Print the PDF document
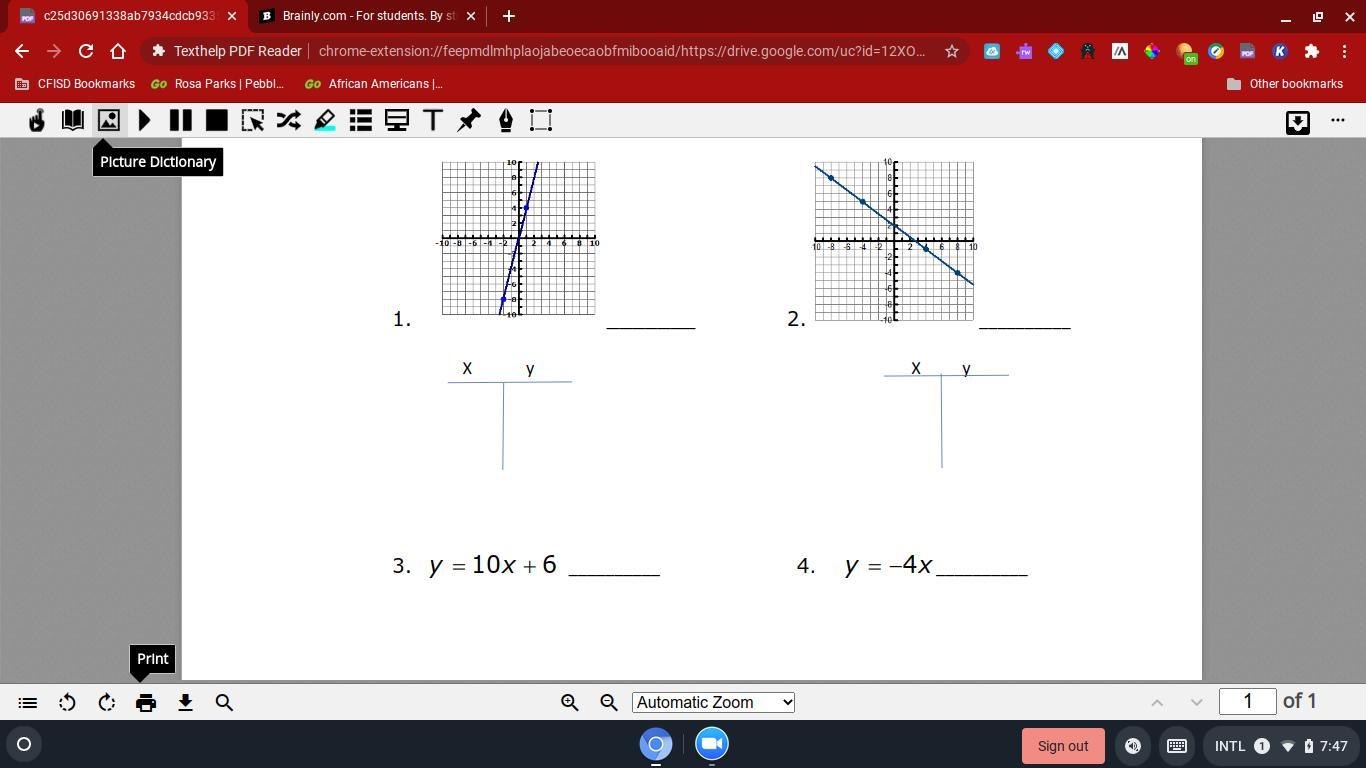The width and height of the screenshot is (1366, 768). click(146, 703)
